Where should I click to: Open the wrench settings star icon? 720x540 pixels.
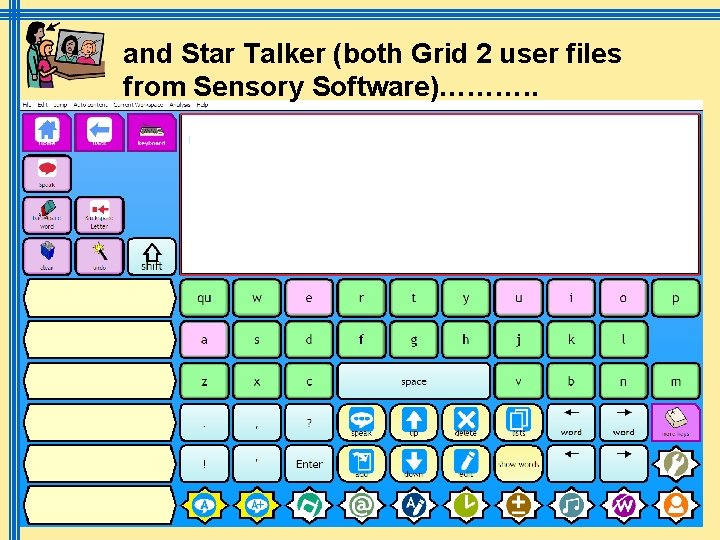coord(675,464)
